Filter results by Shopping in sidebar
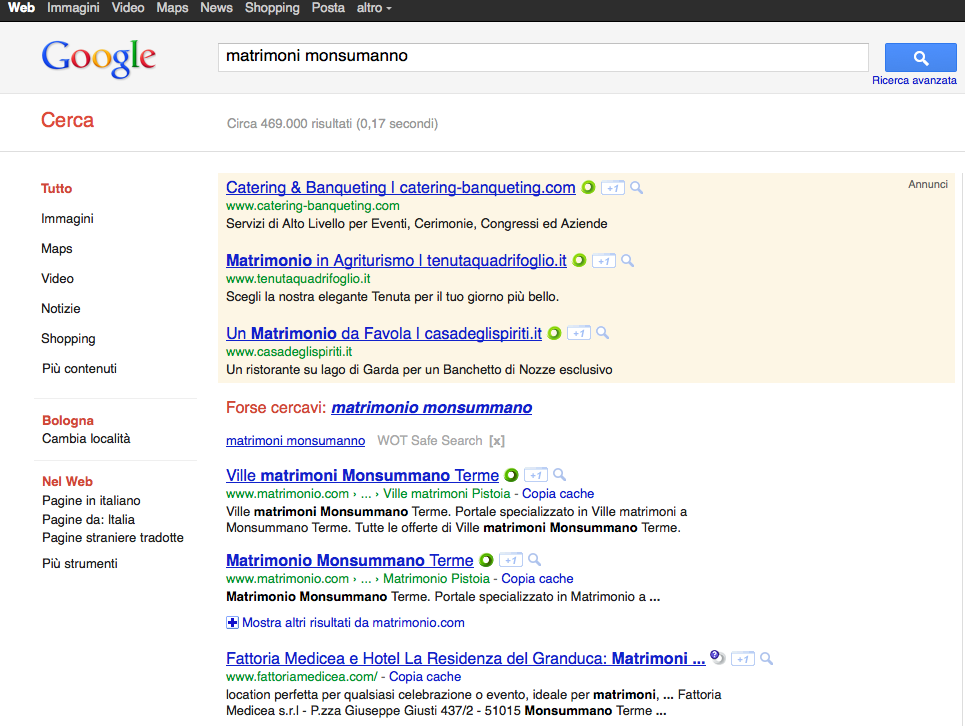 (68, 339)
